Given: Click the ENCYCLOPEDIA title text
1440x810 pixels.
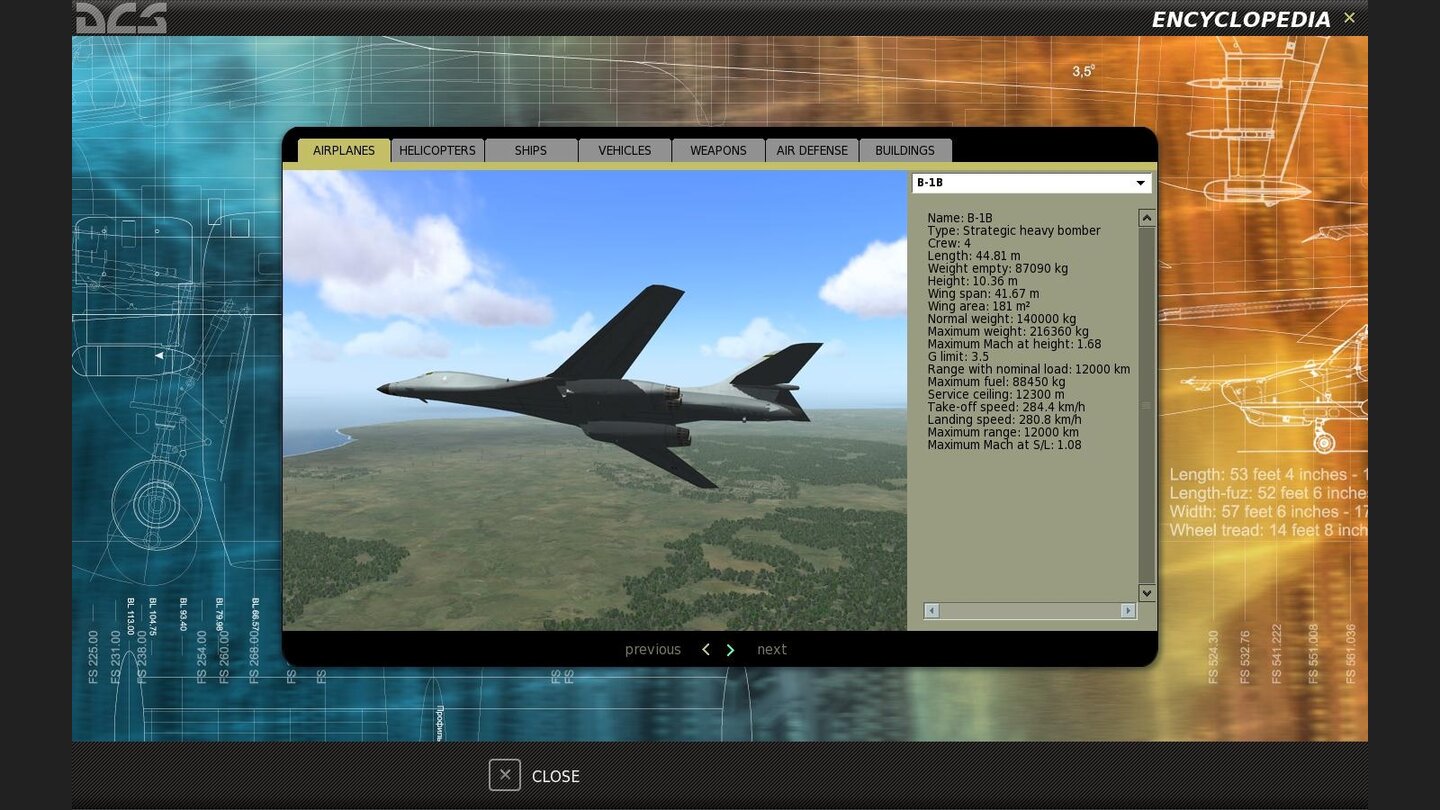Looking at the screenshot, I should 1241,19.
